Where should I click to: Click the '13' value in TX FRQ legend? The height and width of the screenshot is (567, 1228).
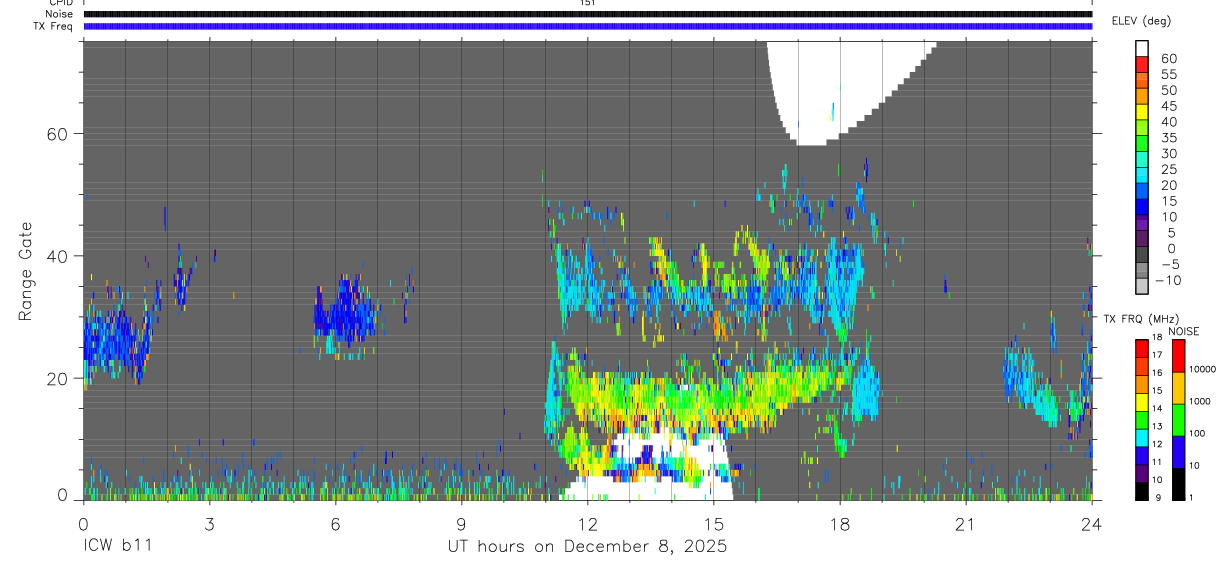pyautogui.click(x=1156, y=426)
